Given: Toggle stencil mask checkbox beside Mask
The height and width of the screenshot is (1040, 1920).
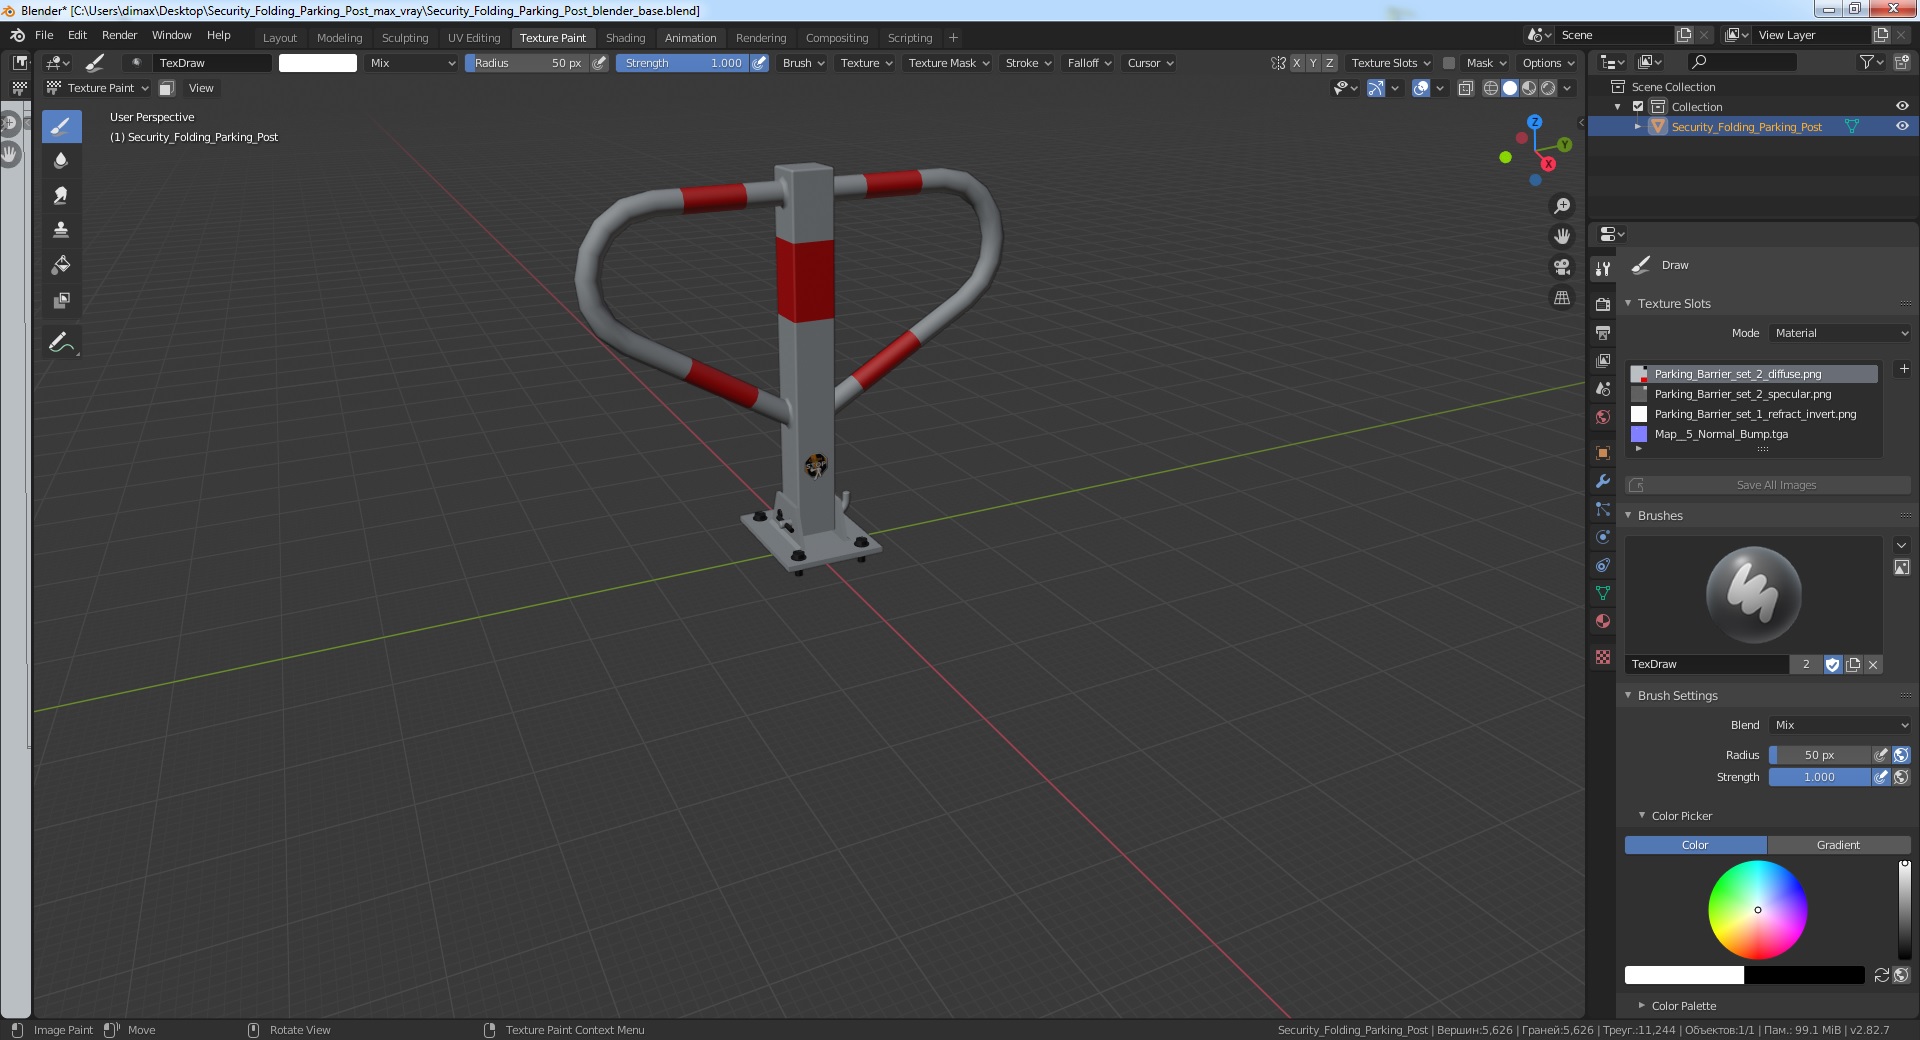Looking at the screenshot, I should point(1448,63).
